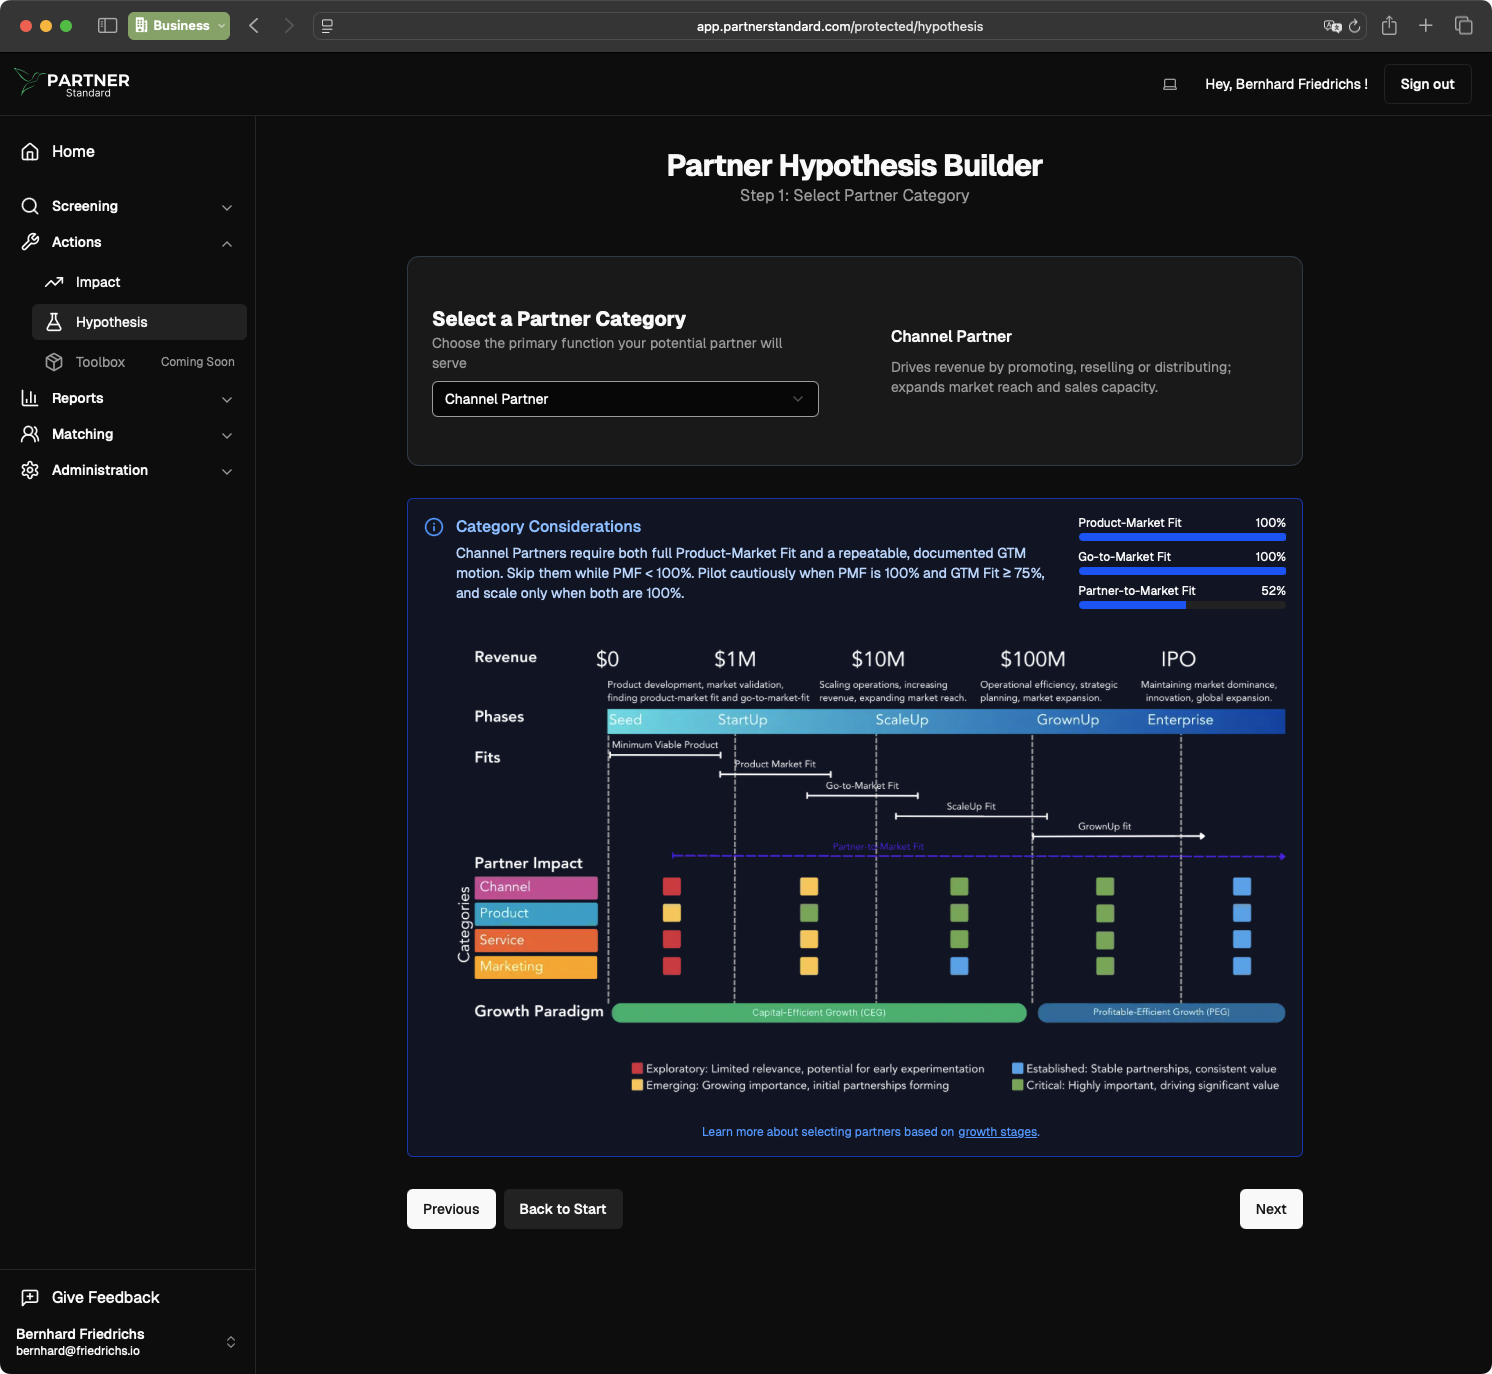The height and width of the screenshot is (1374, 1492).
Task: Click the Category Considerations info icon
Action: (434, 527)
